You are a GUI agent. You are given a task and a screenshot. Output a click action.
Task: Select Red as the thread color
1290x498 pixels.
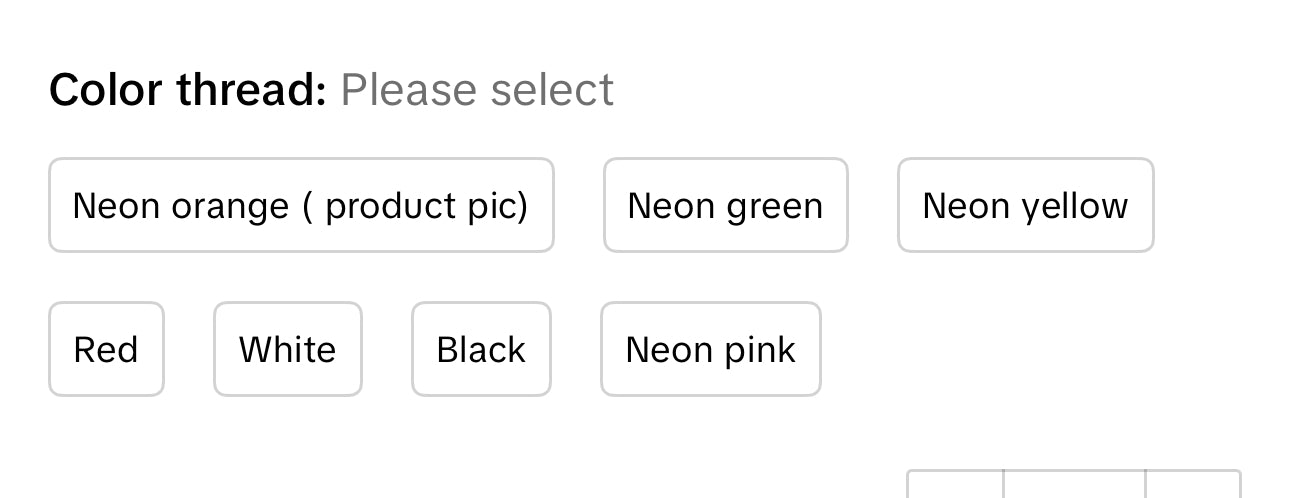(x=106, y=349)
